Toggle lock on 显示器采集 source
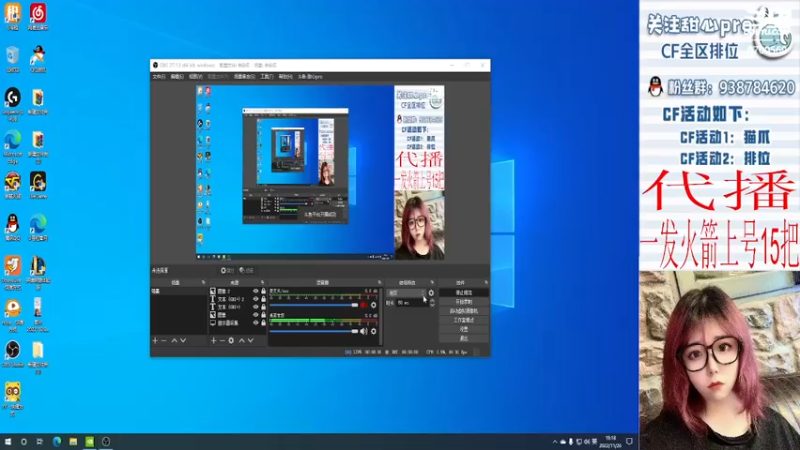 point(263,323)
